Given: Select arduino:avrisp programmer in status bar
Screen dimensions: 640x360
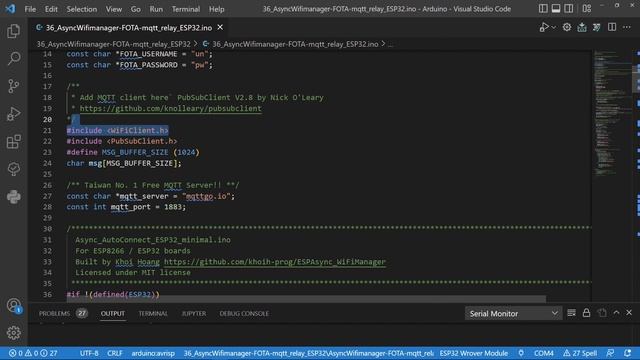Looking at the screenshot, I should [153, 353].
